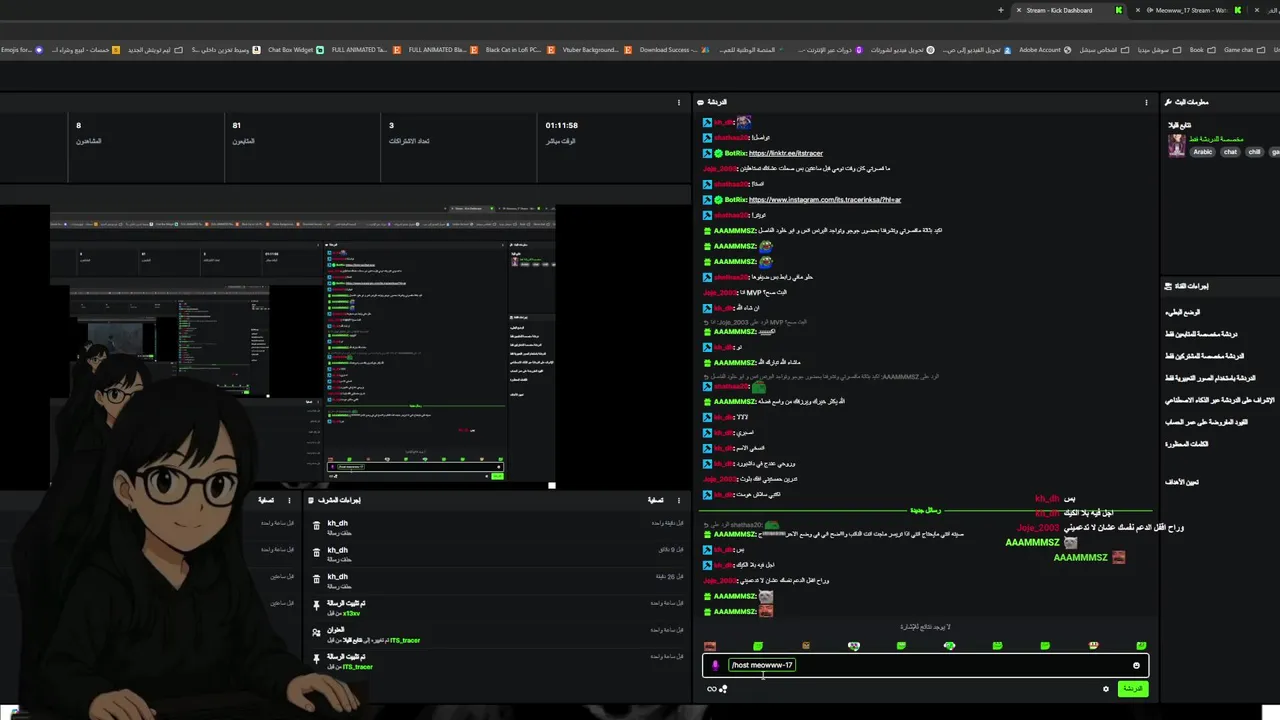1280x720 pixels.
Task: Click the viewers count 8 stat
Action: 78,125
